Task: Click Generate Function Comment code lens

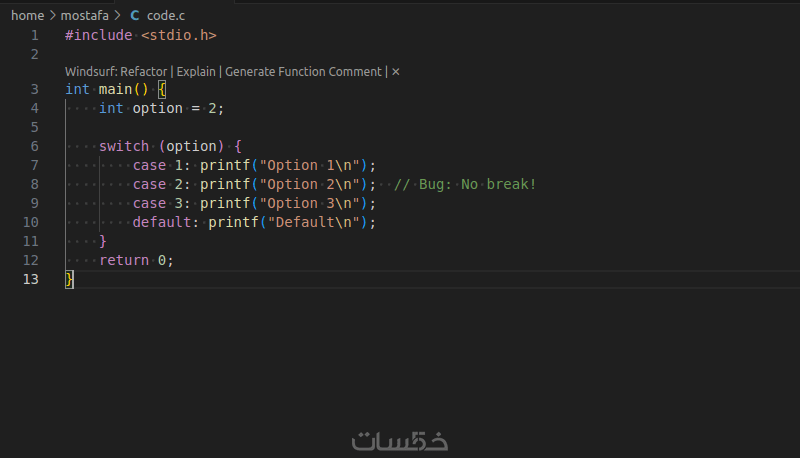Action: pos(303,72)
